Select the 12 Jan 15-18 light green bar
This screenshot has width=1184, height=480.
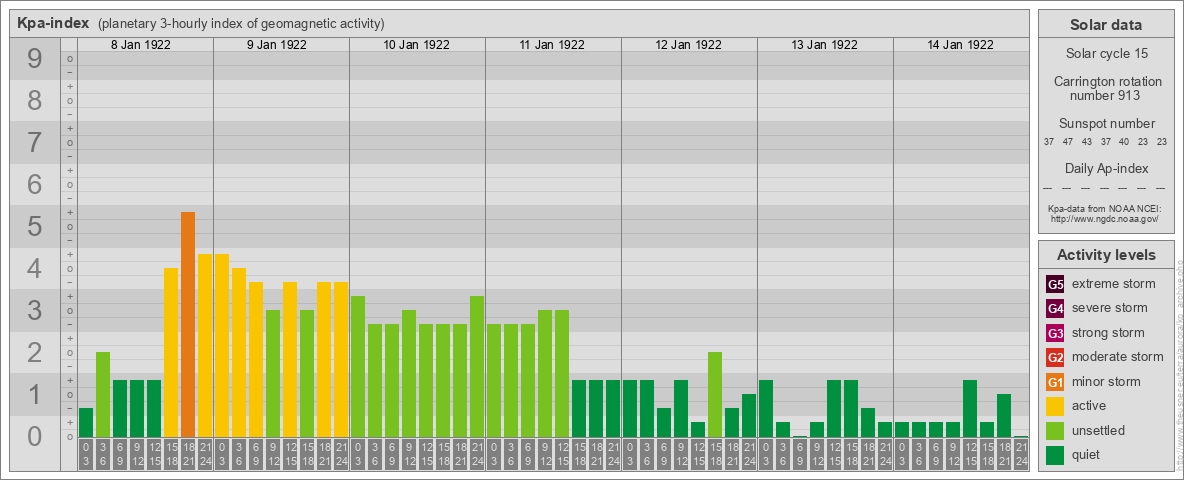point(715,395)
